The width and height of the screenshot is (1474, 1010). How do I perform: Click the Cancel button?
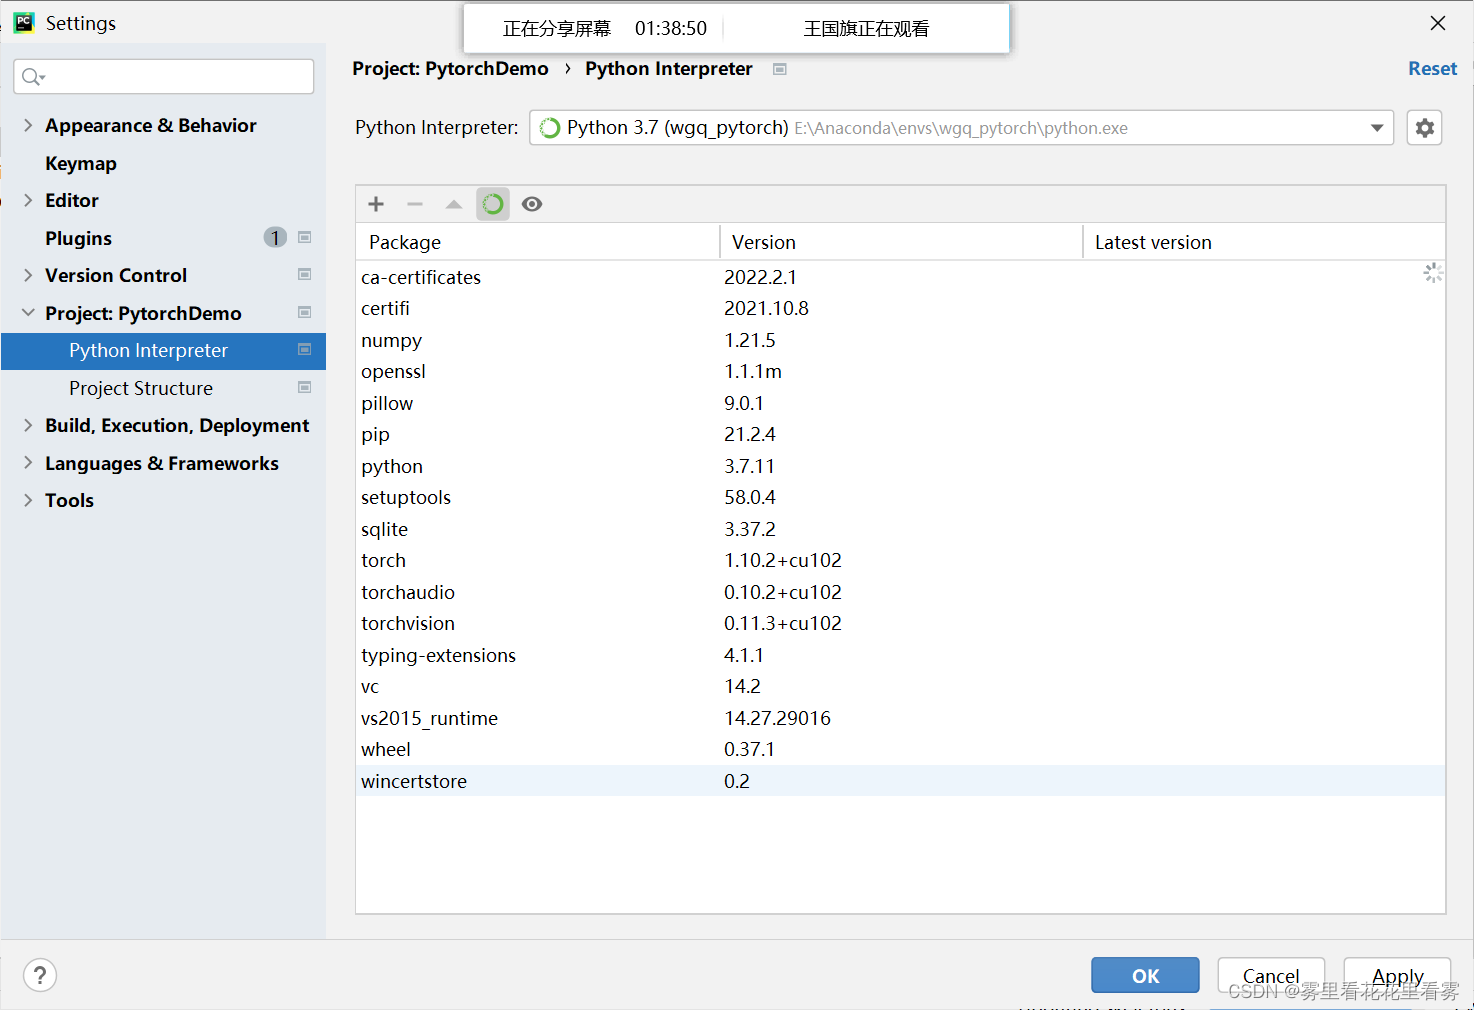(1271, 975)
